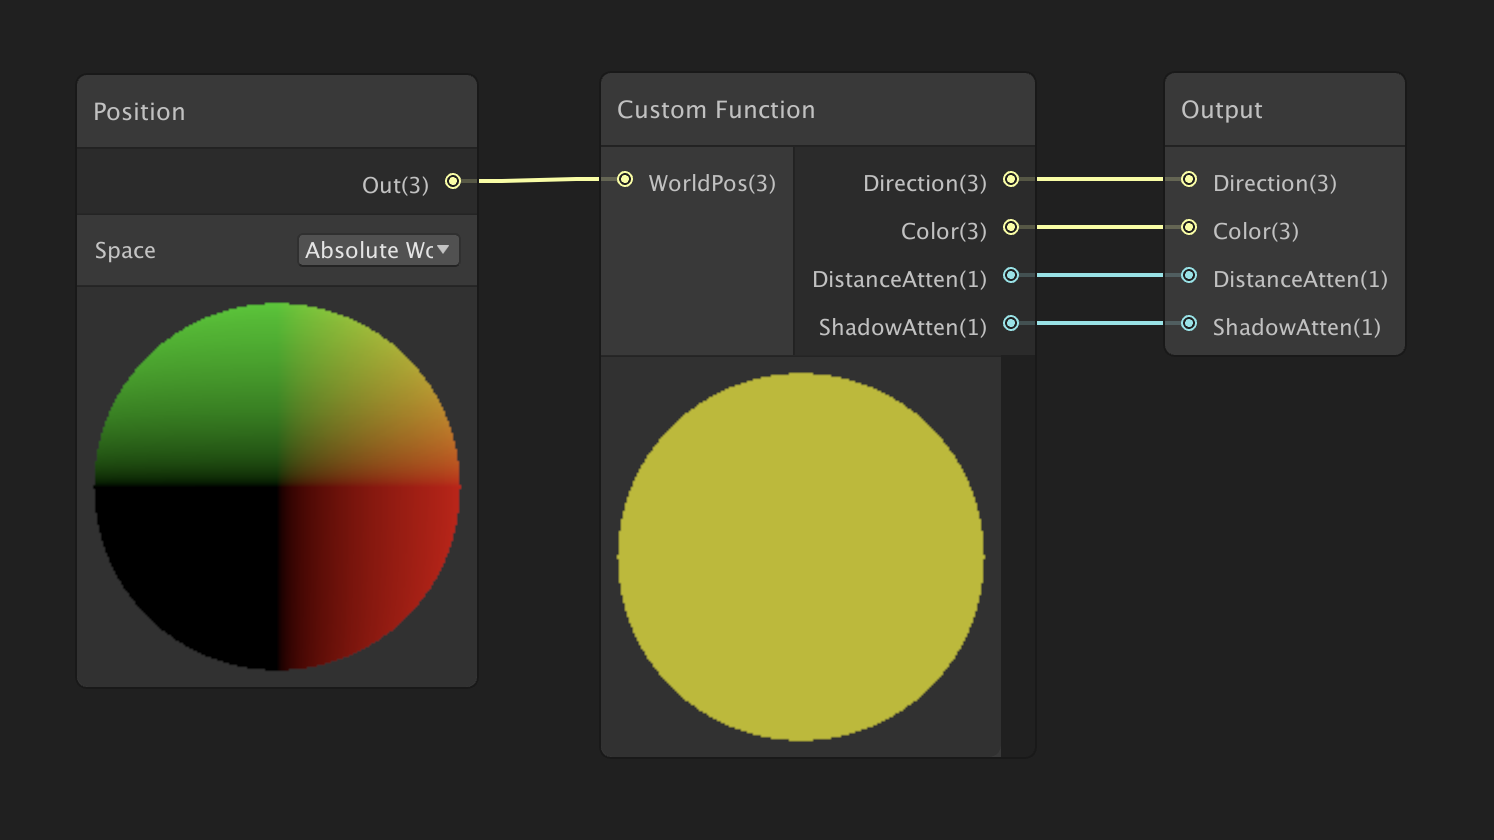Click Color(3) label in Custom Function
This screenshot has height=840, width=1494.
(x=944, y=231)
